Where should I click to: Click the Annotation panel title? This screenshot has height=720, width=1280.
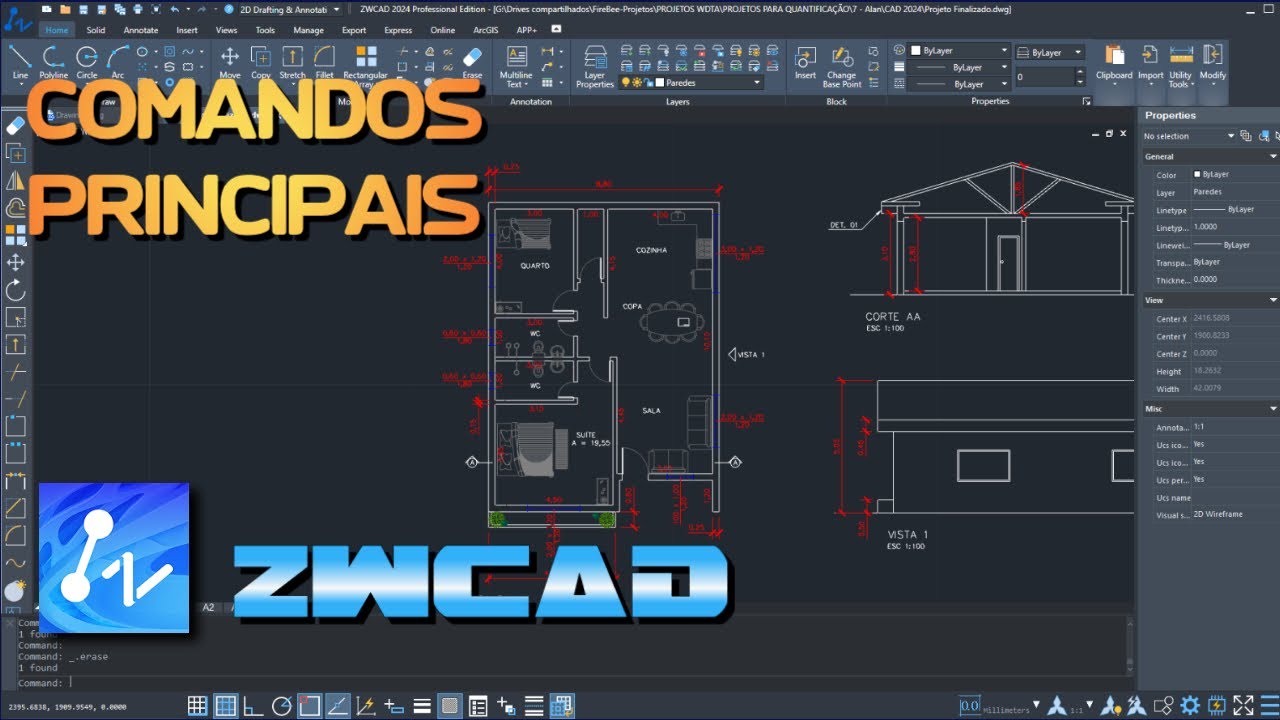tap(531, 102)
